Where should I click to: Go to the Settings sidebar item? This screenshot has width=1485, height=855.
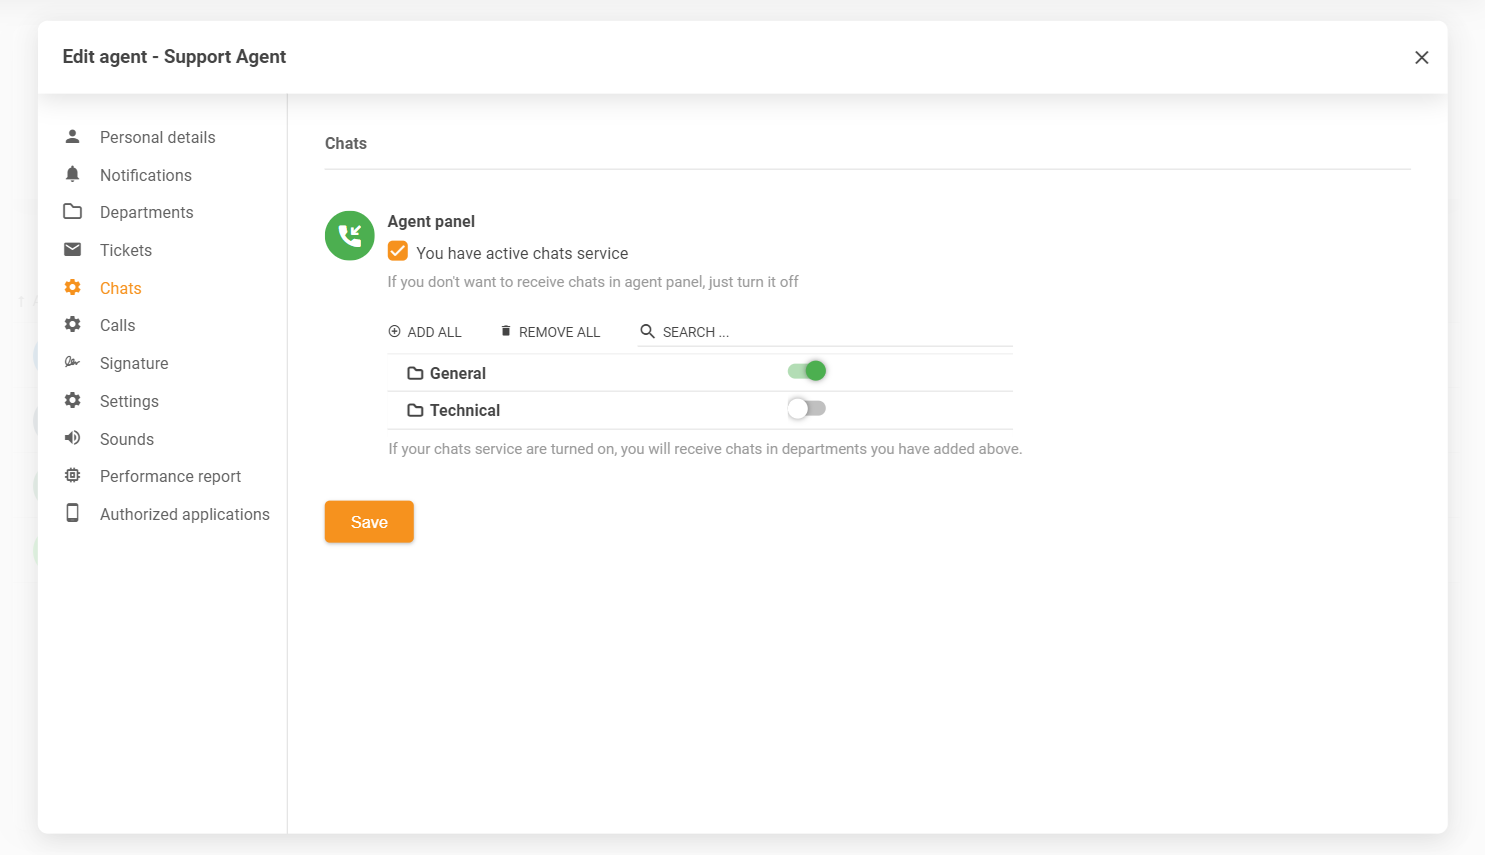[x=129, y=401]
